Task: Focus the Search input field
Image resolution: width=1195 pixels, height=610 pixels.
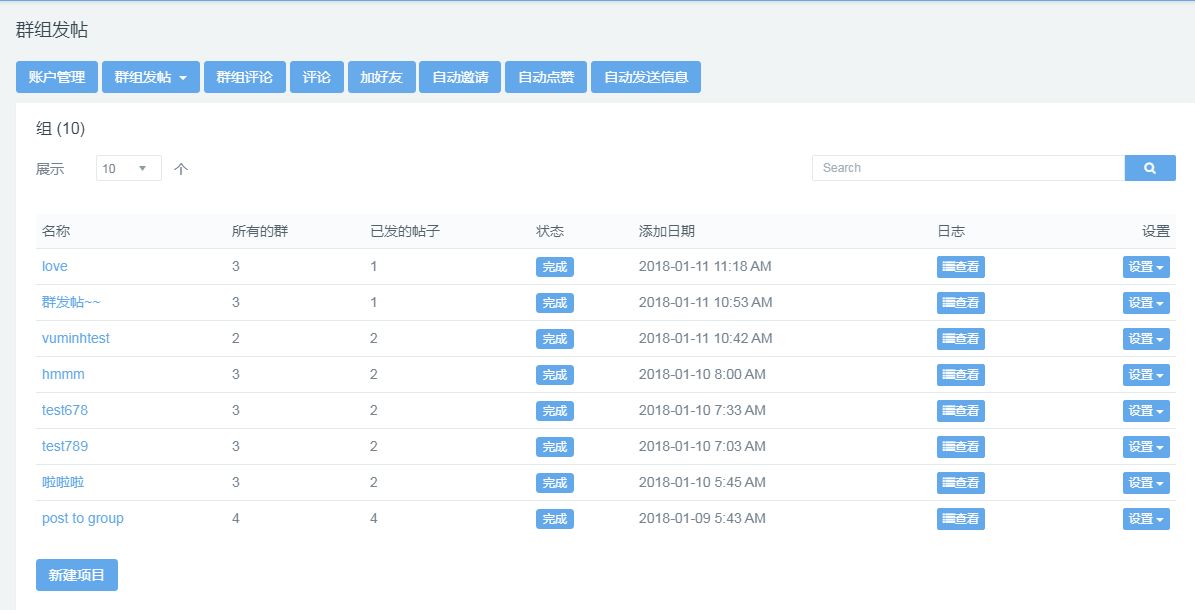Action: point(969,168)
